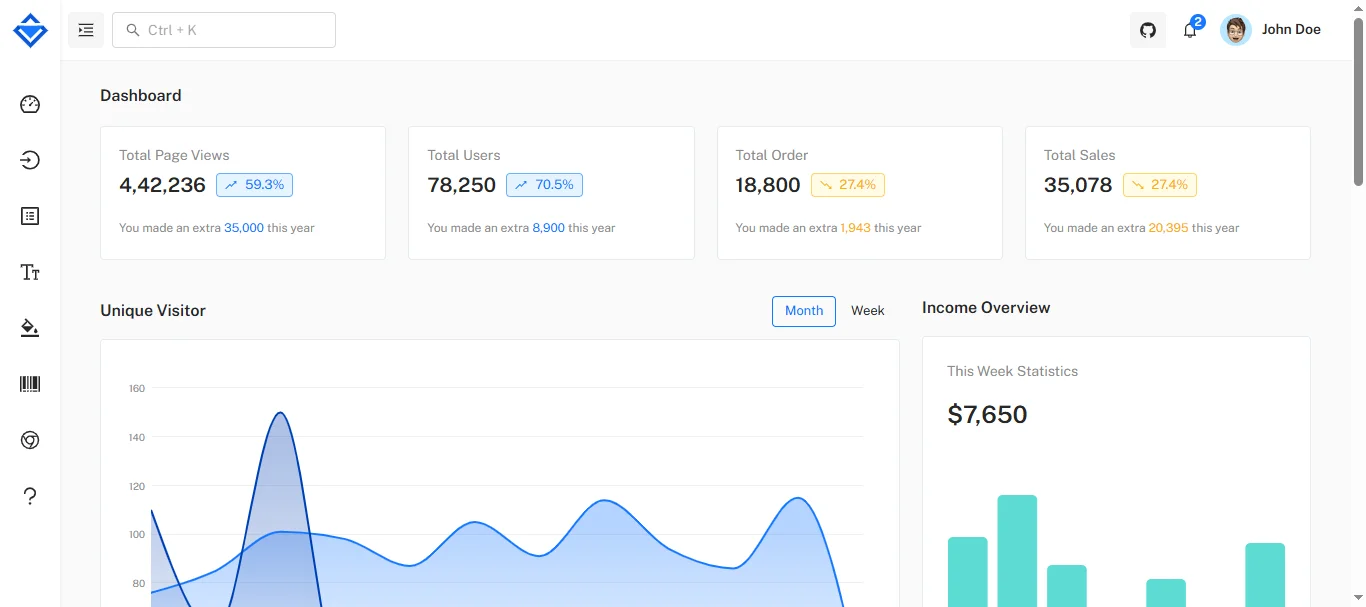Image resolution: width=1366 pixels, height=607 pixels.
Task: Click the $7,650 income amount
Action: coord(987,415)
